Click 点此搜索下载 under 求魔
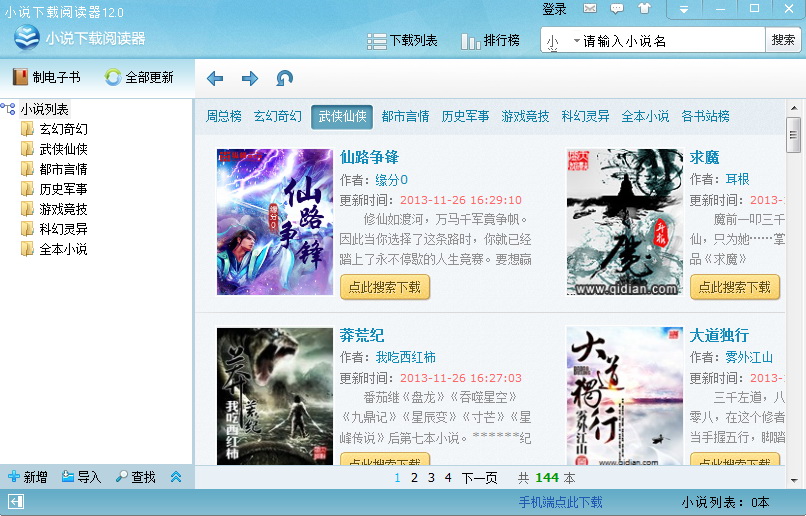Viewport: 806px width, 516px height. click(735, 287)
